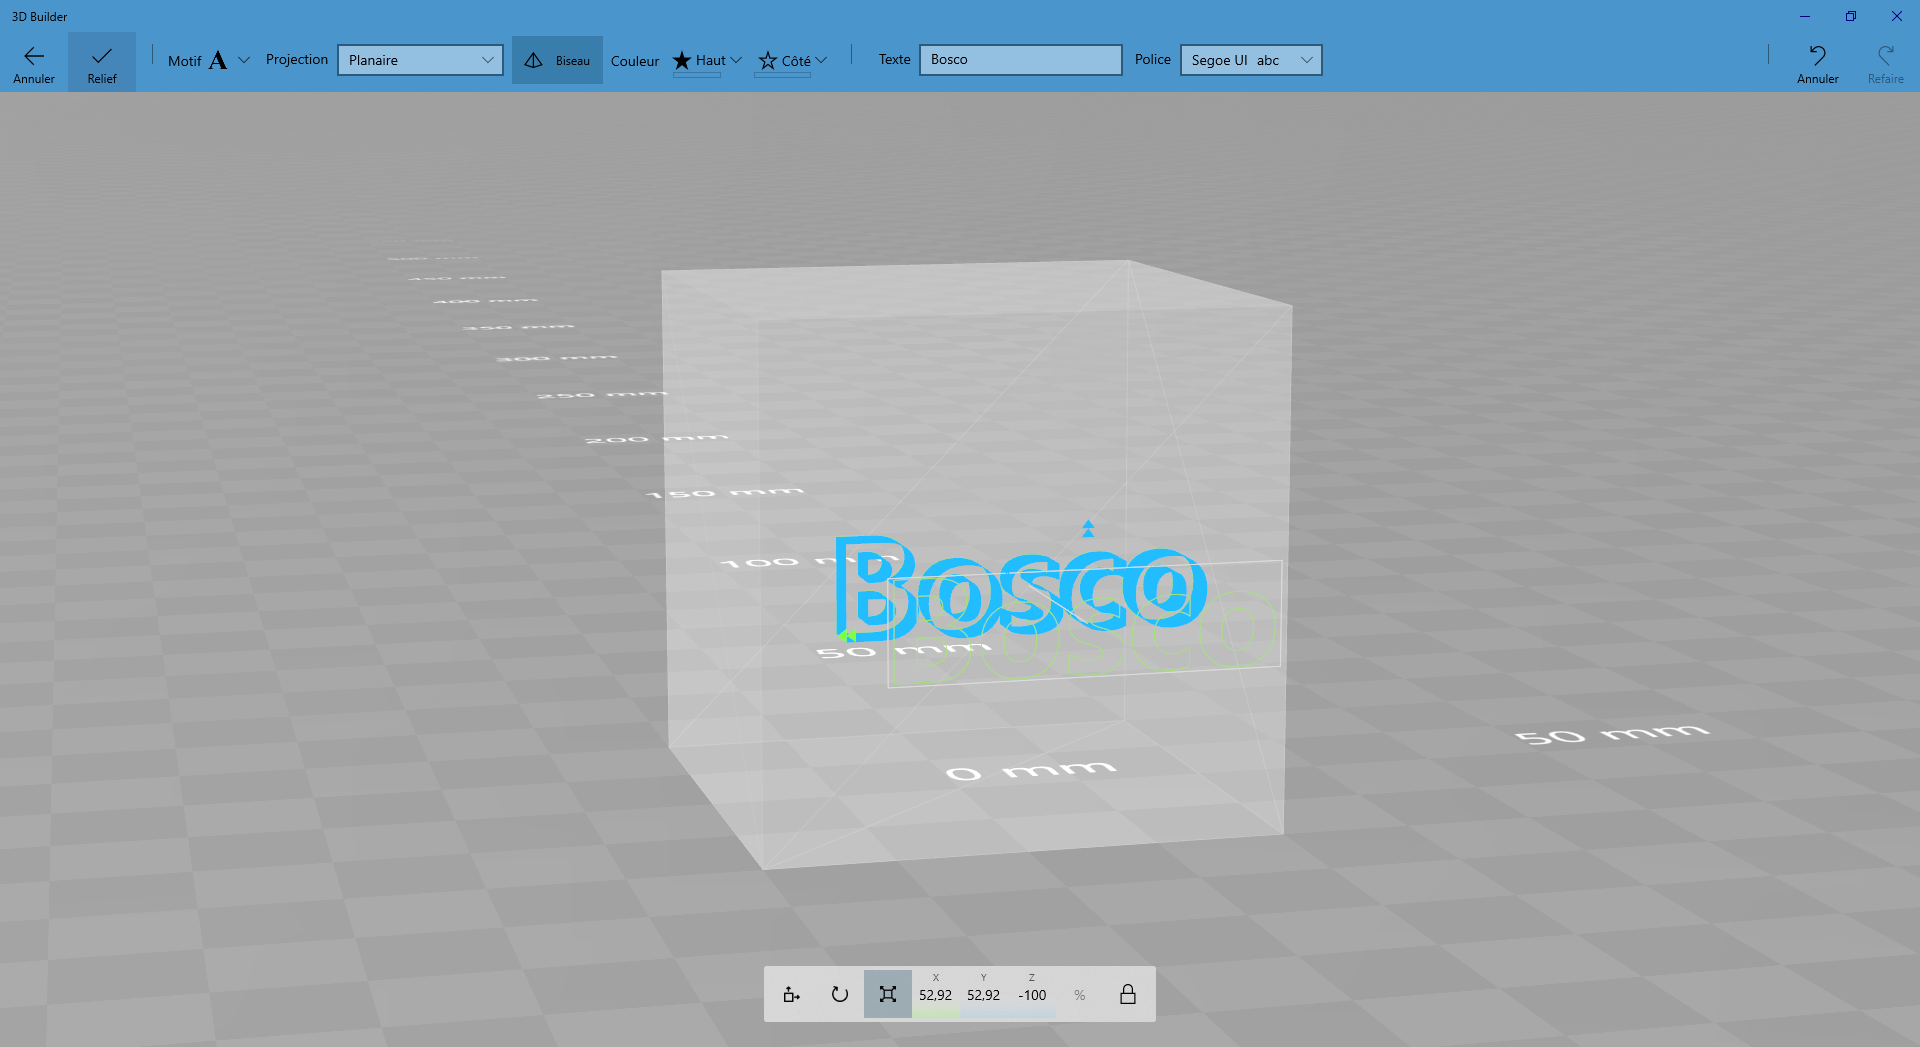The height and width of the screenshot is (1047, 1920).
Task: Confirm with the Relief checkmark button
Action: tap(102, 62)
